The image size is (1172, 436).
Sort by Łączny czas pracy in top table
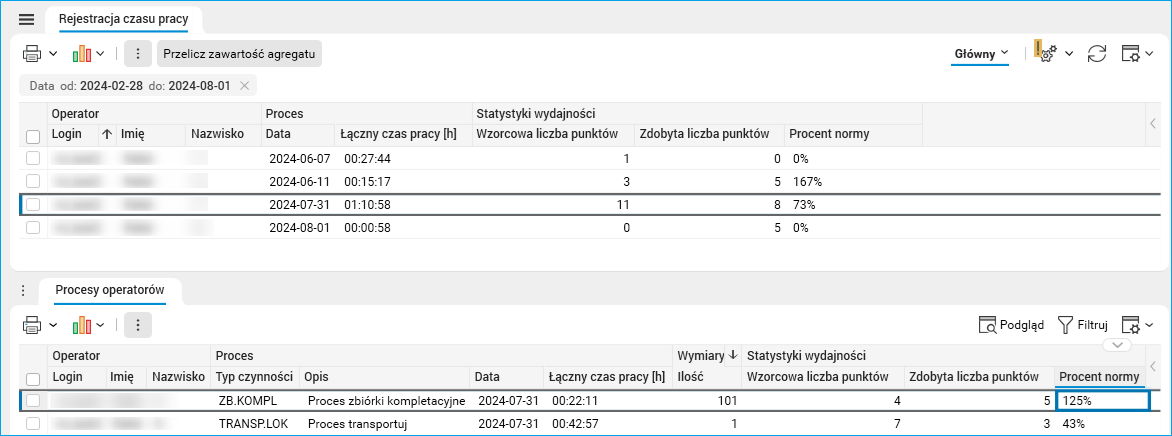(398, 135)
